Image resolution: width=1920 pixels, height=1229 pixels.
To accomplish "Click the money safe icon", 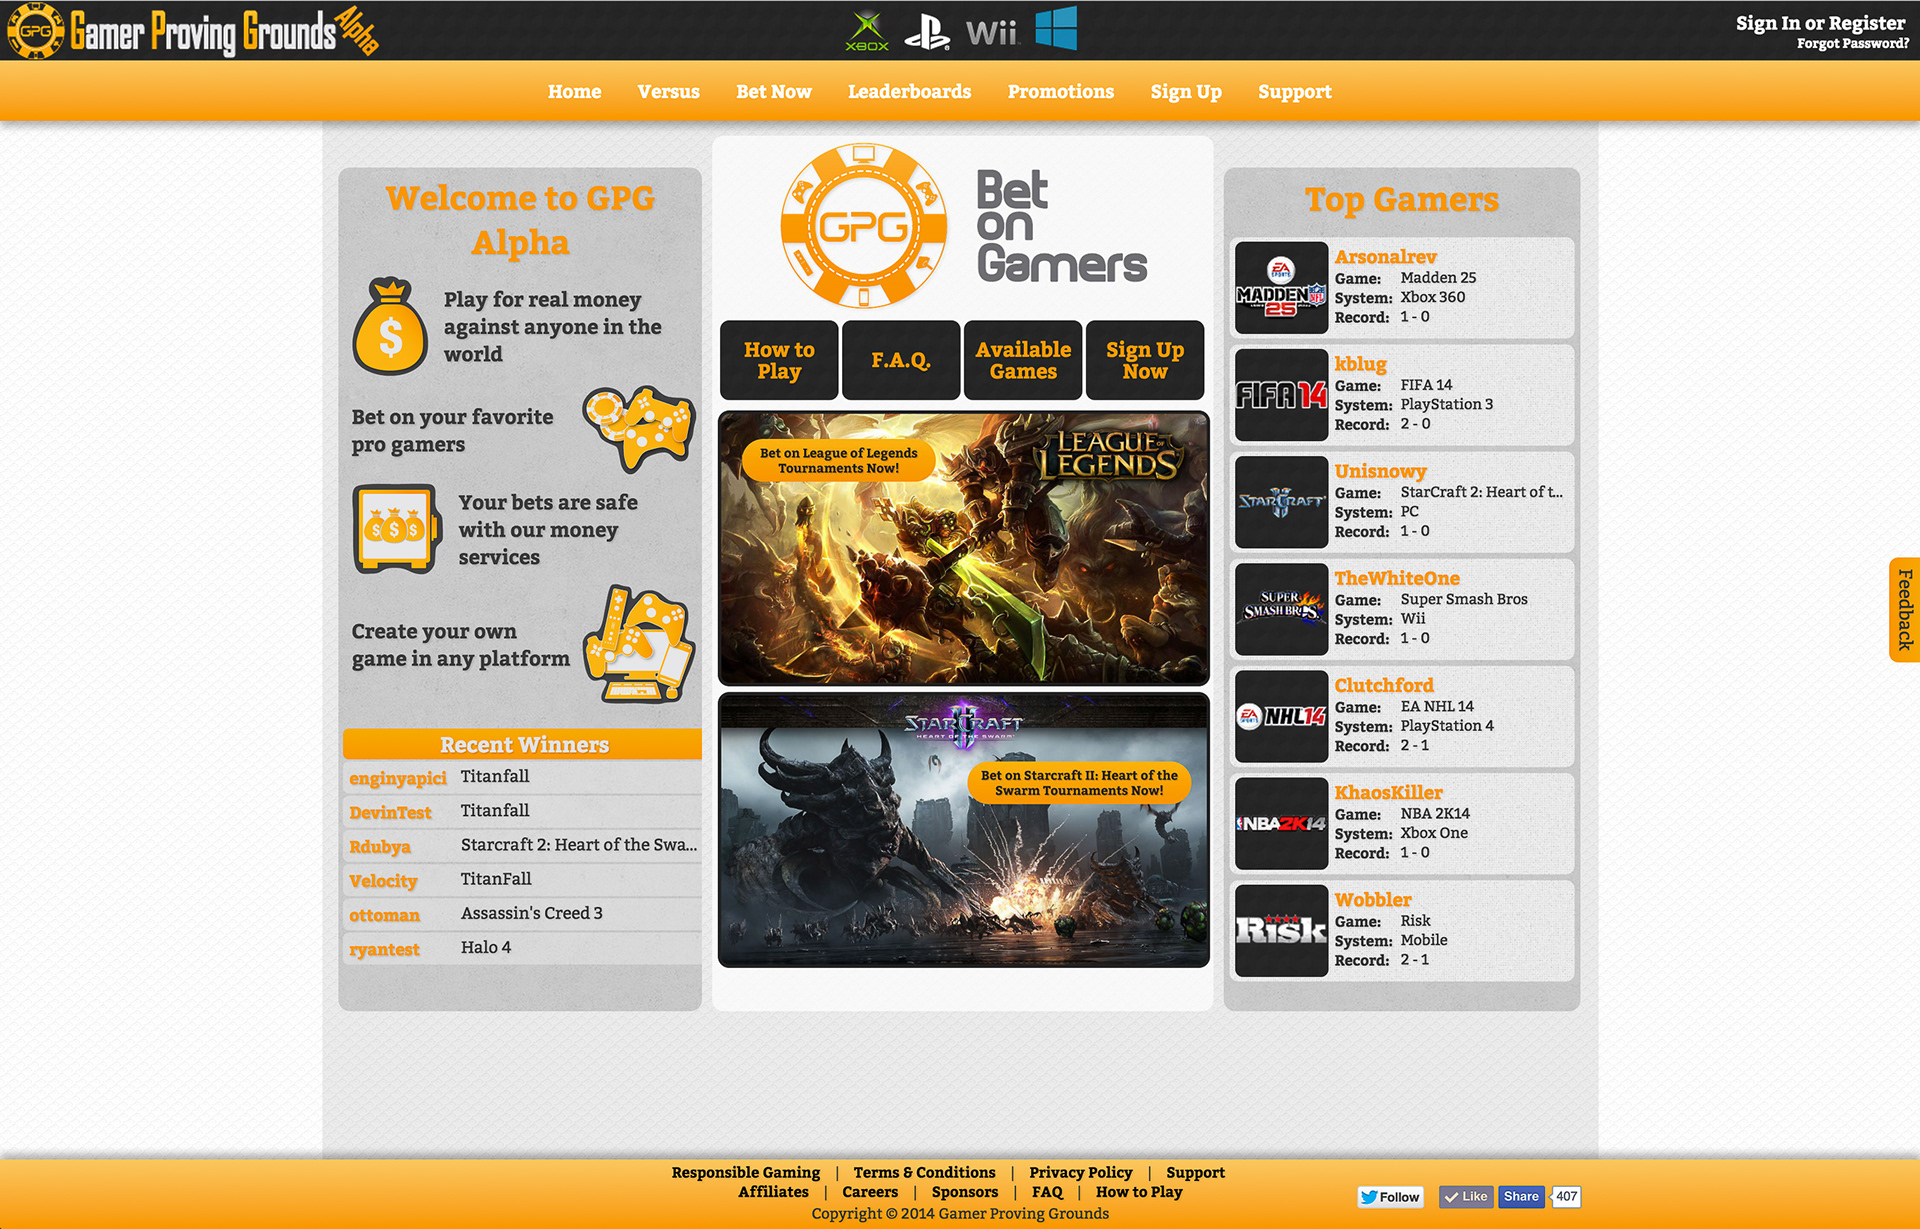I will 397,529.
